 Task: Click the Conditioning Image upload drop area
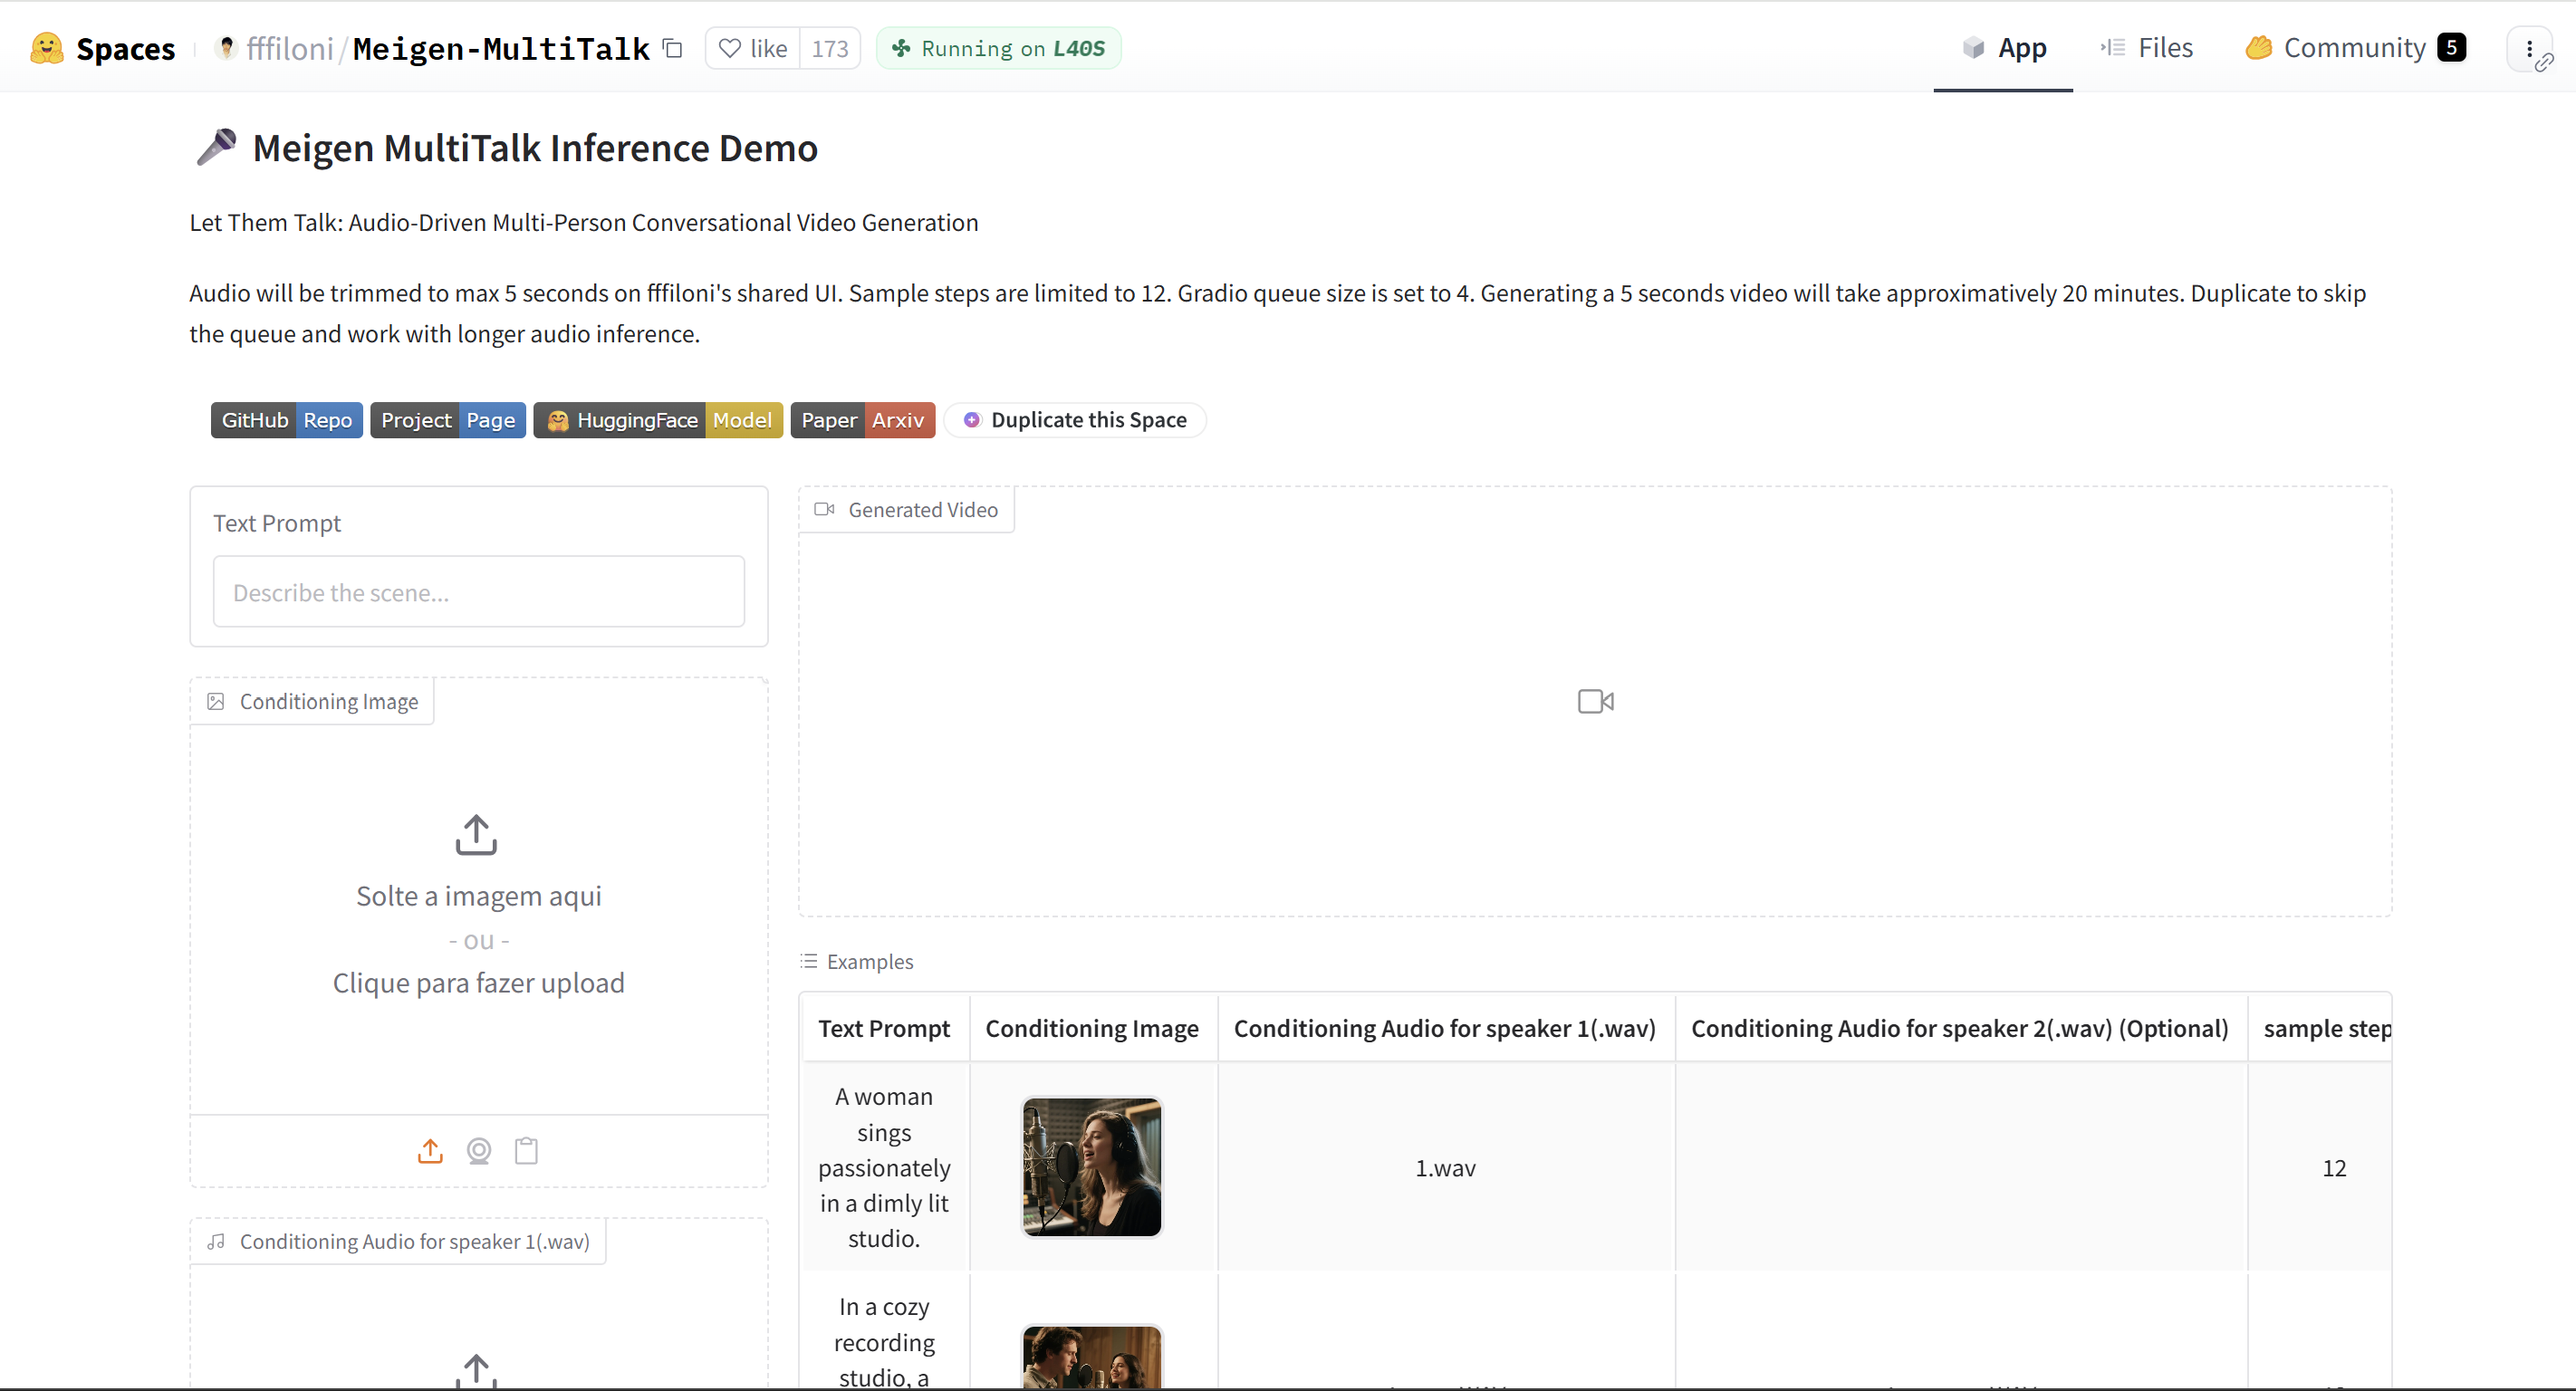tap(478, 905)
